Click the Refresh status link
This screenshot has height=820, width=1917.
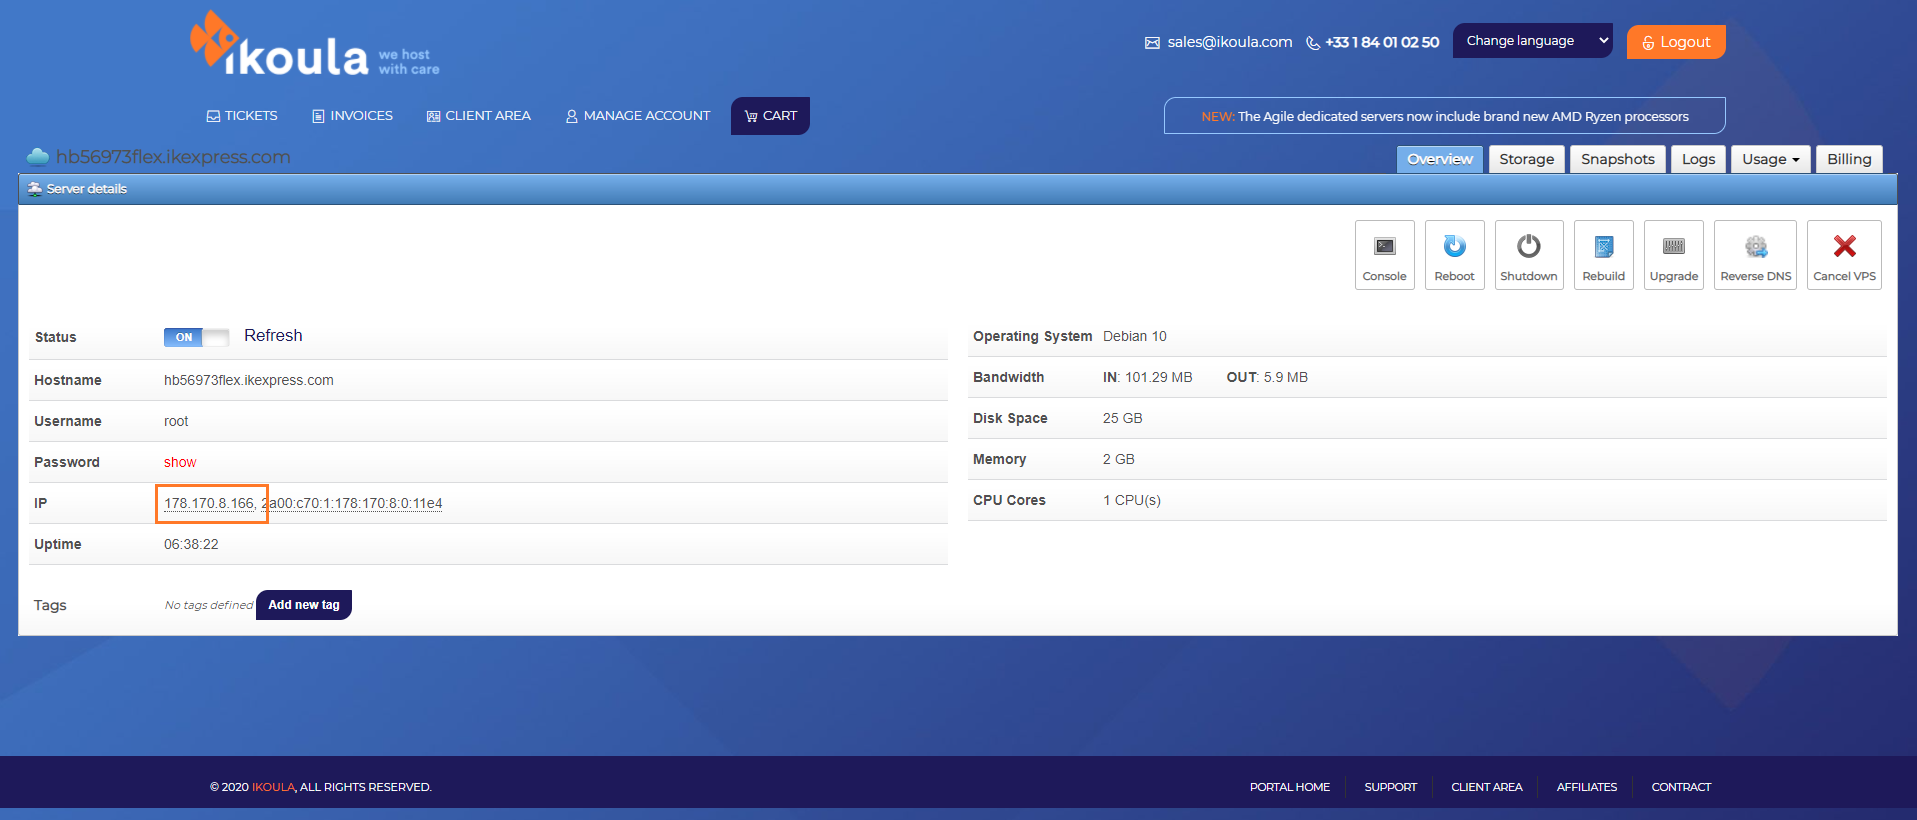pyautogui.click(x=273, y=336)
